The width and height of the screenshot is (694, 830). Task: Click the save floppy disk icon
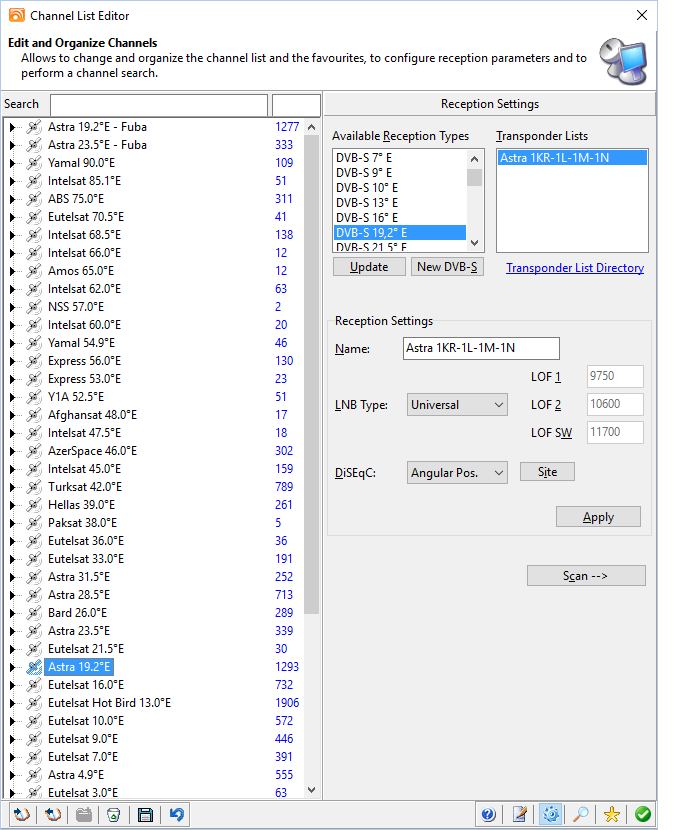point(145,815)
